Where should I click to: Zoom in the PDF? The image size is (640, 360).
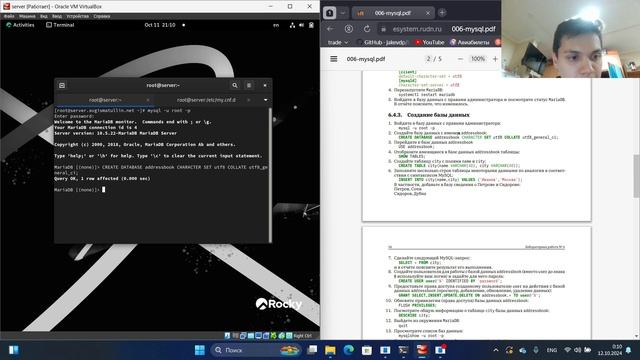495,59
